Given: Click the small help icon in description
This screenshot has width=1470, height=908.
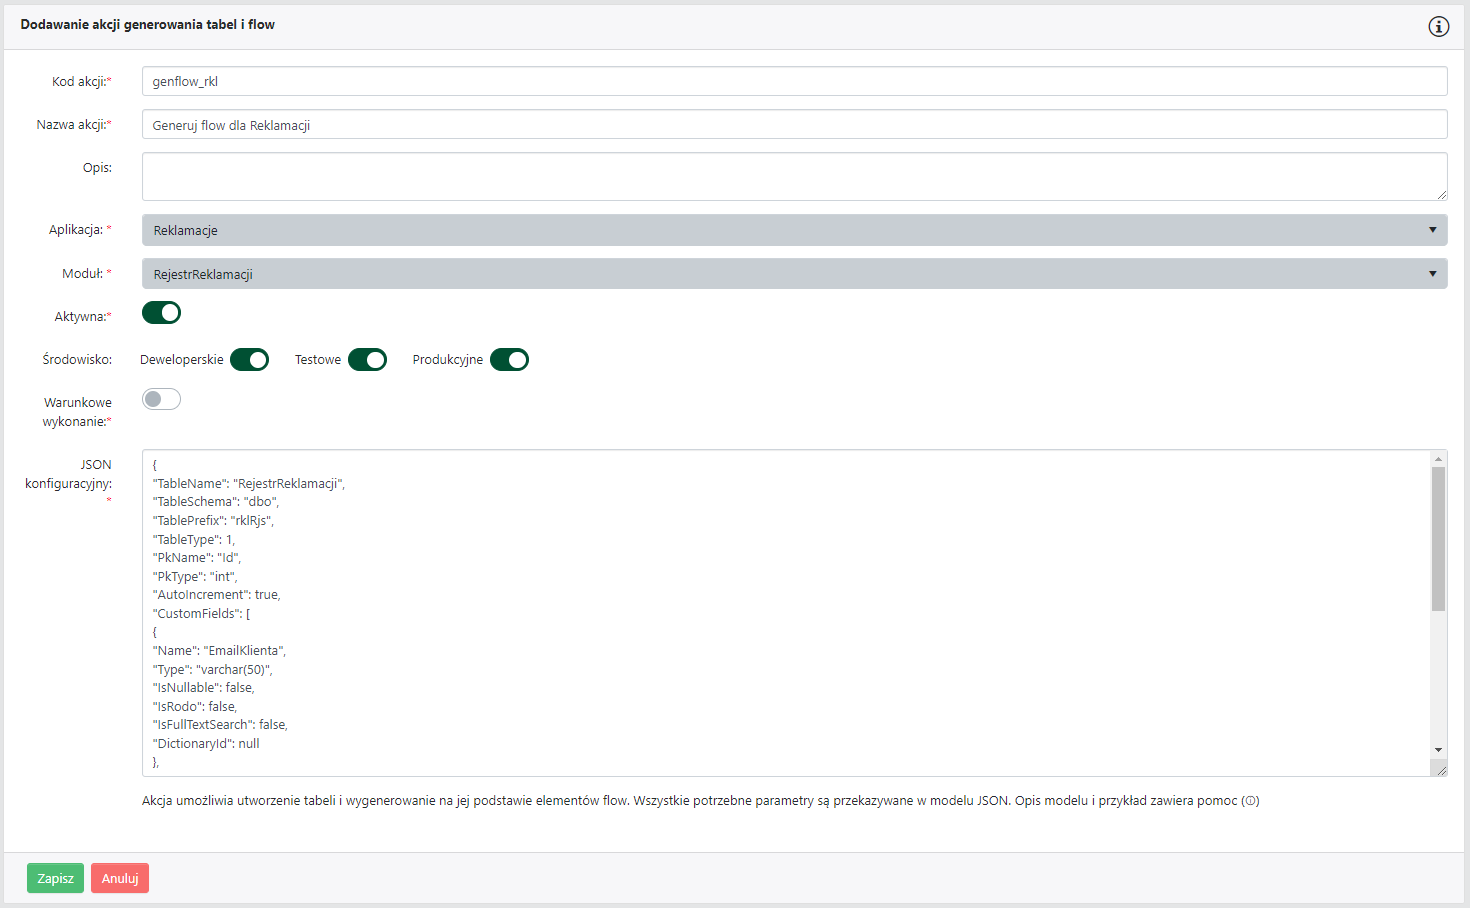Looking at the screenshot, I should click(1250, 801).
